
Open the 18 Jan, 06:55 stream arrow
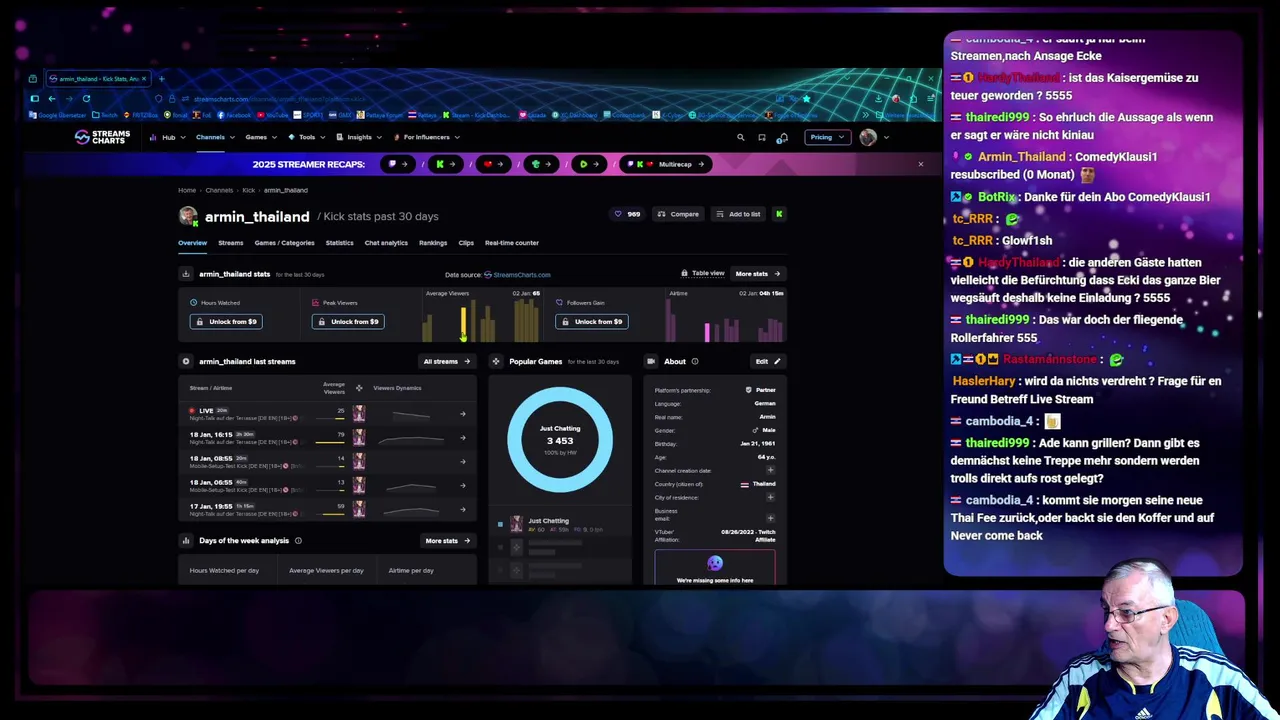[462, 486]
